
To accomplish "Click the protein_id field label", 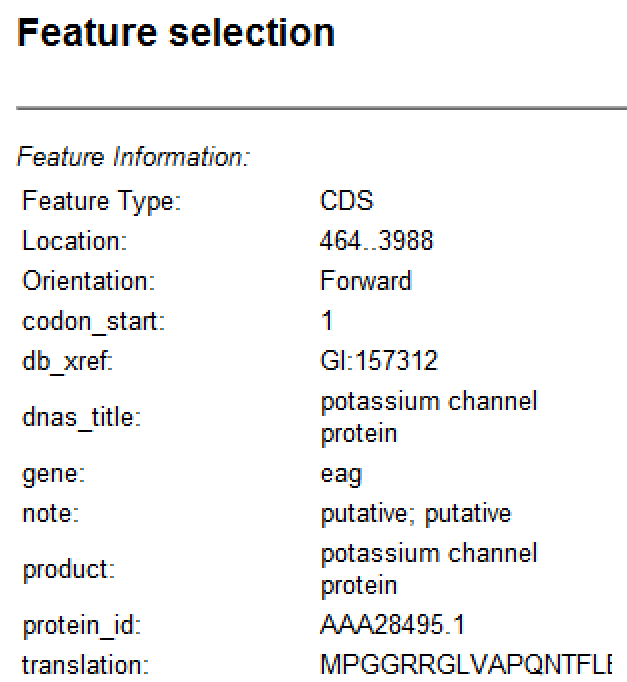I will pyautogui.click(x=82, y=627).
